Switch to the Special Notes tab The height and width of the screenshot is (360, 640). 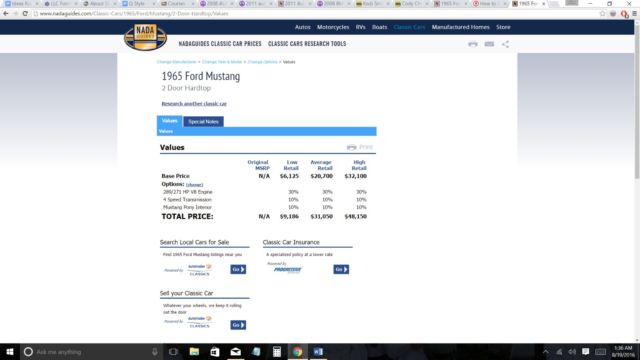(203, 122)
